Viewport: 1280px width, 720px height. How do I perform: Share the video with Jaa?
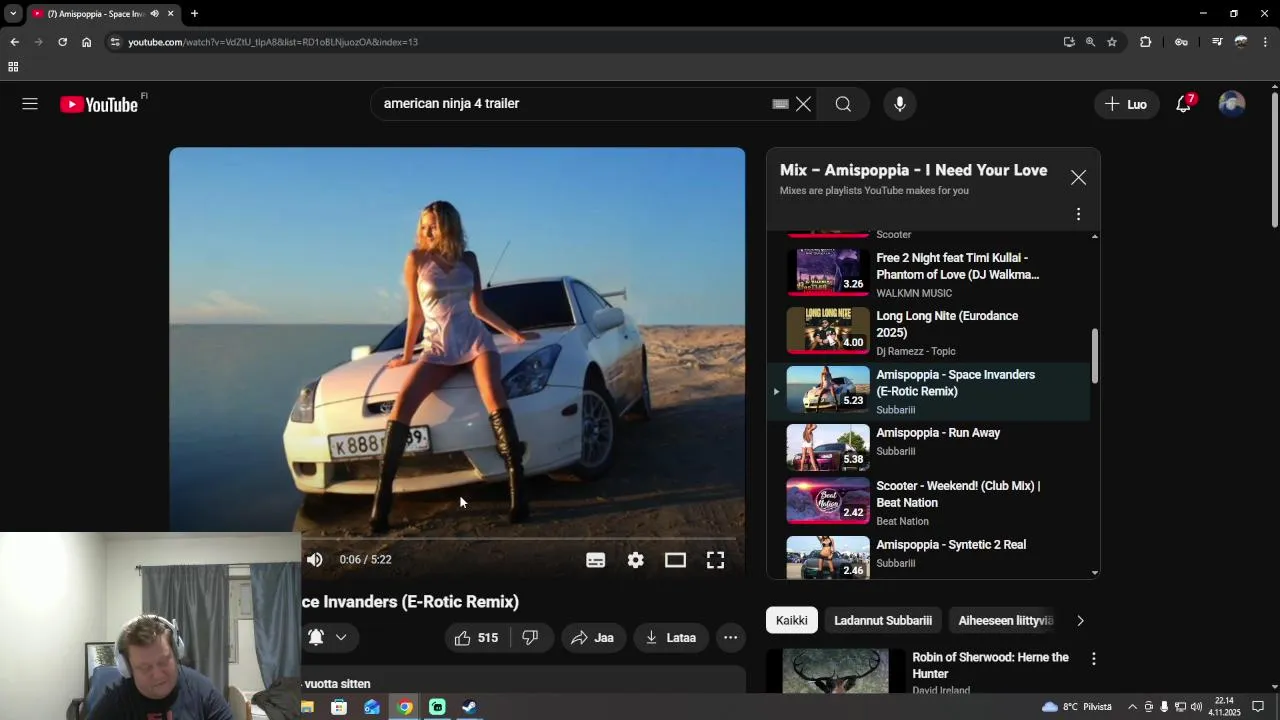593,638
